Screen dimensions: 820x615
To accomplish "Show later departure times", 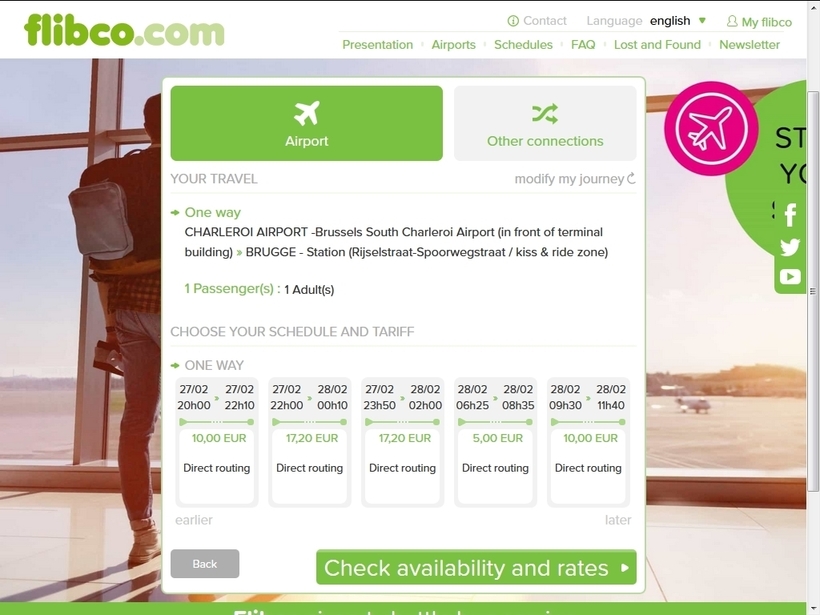I will coord(618,520).
